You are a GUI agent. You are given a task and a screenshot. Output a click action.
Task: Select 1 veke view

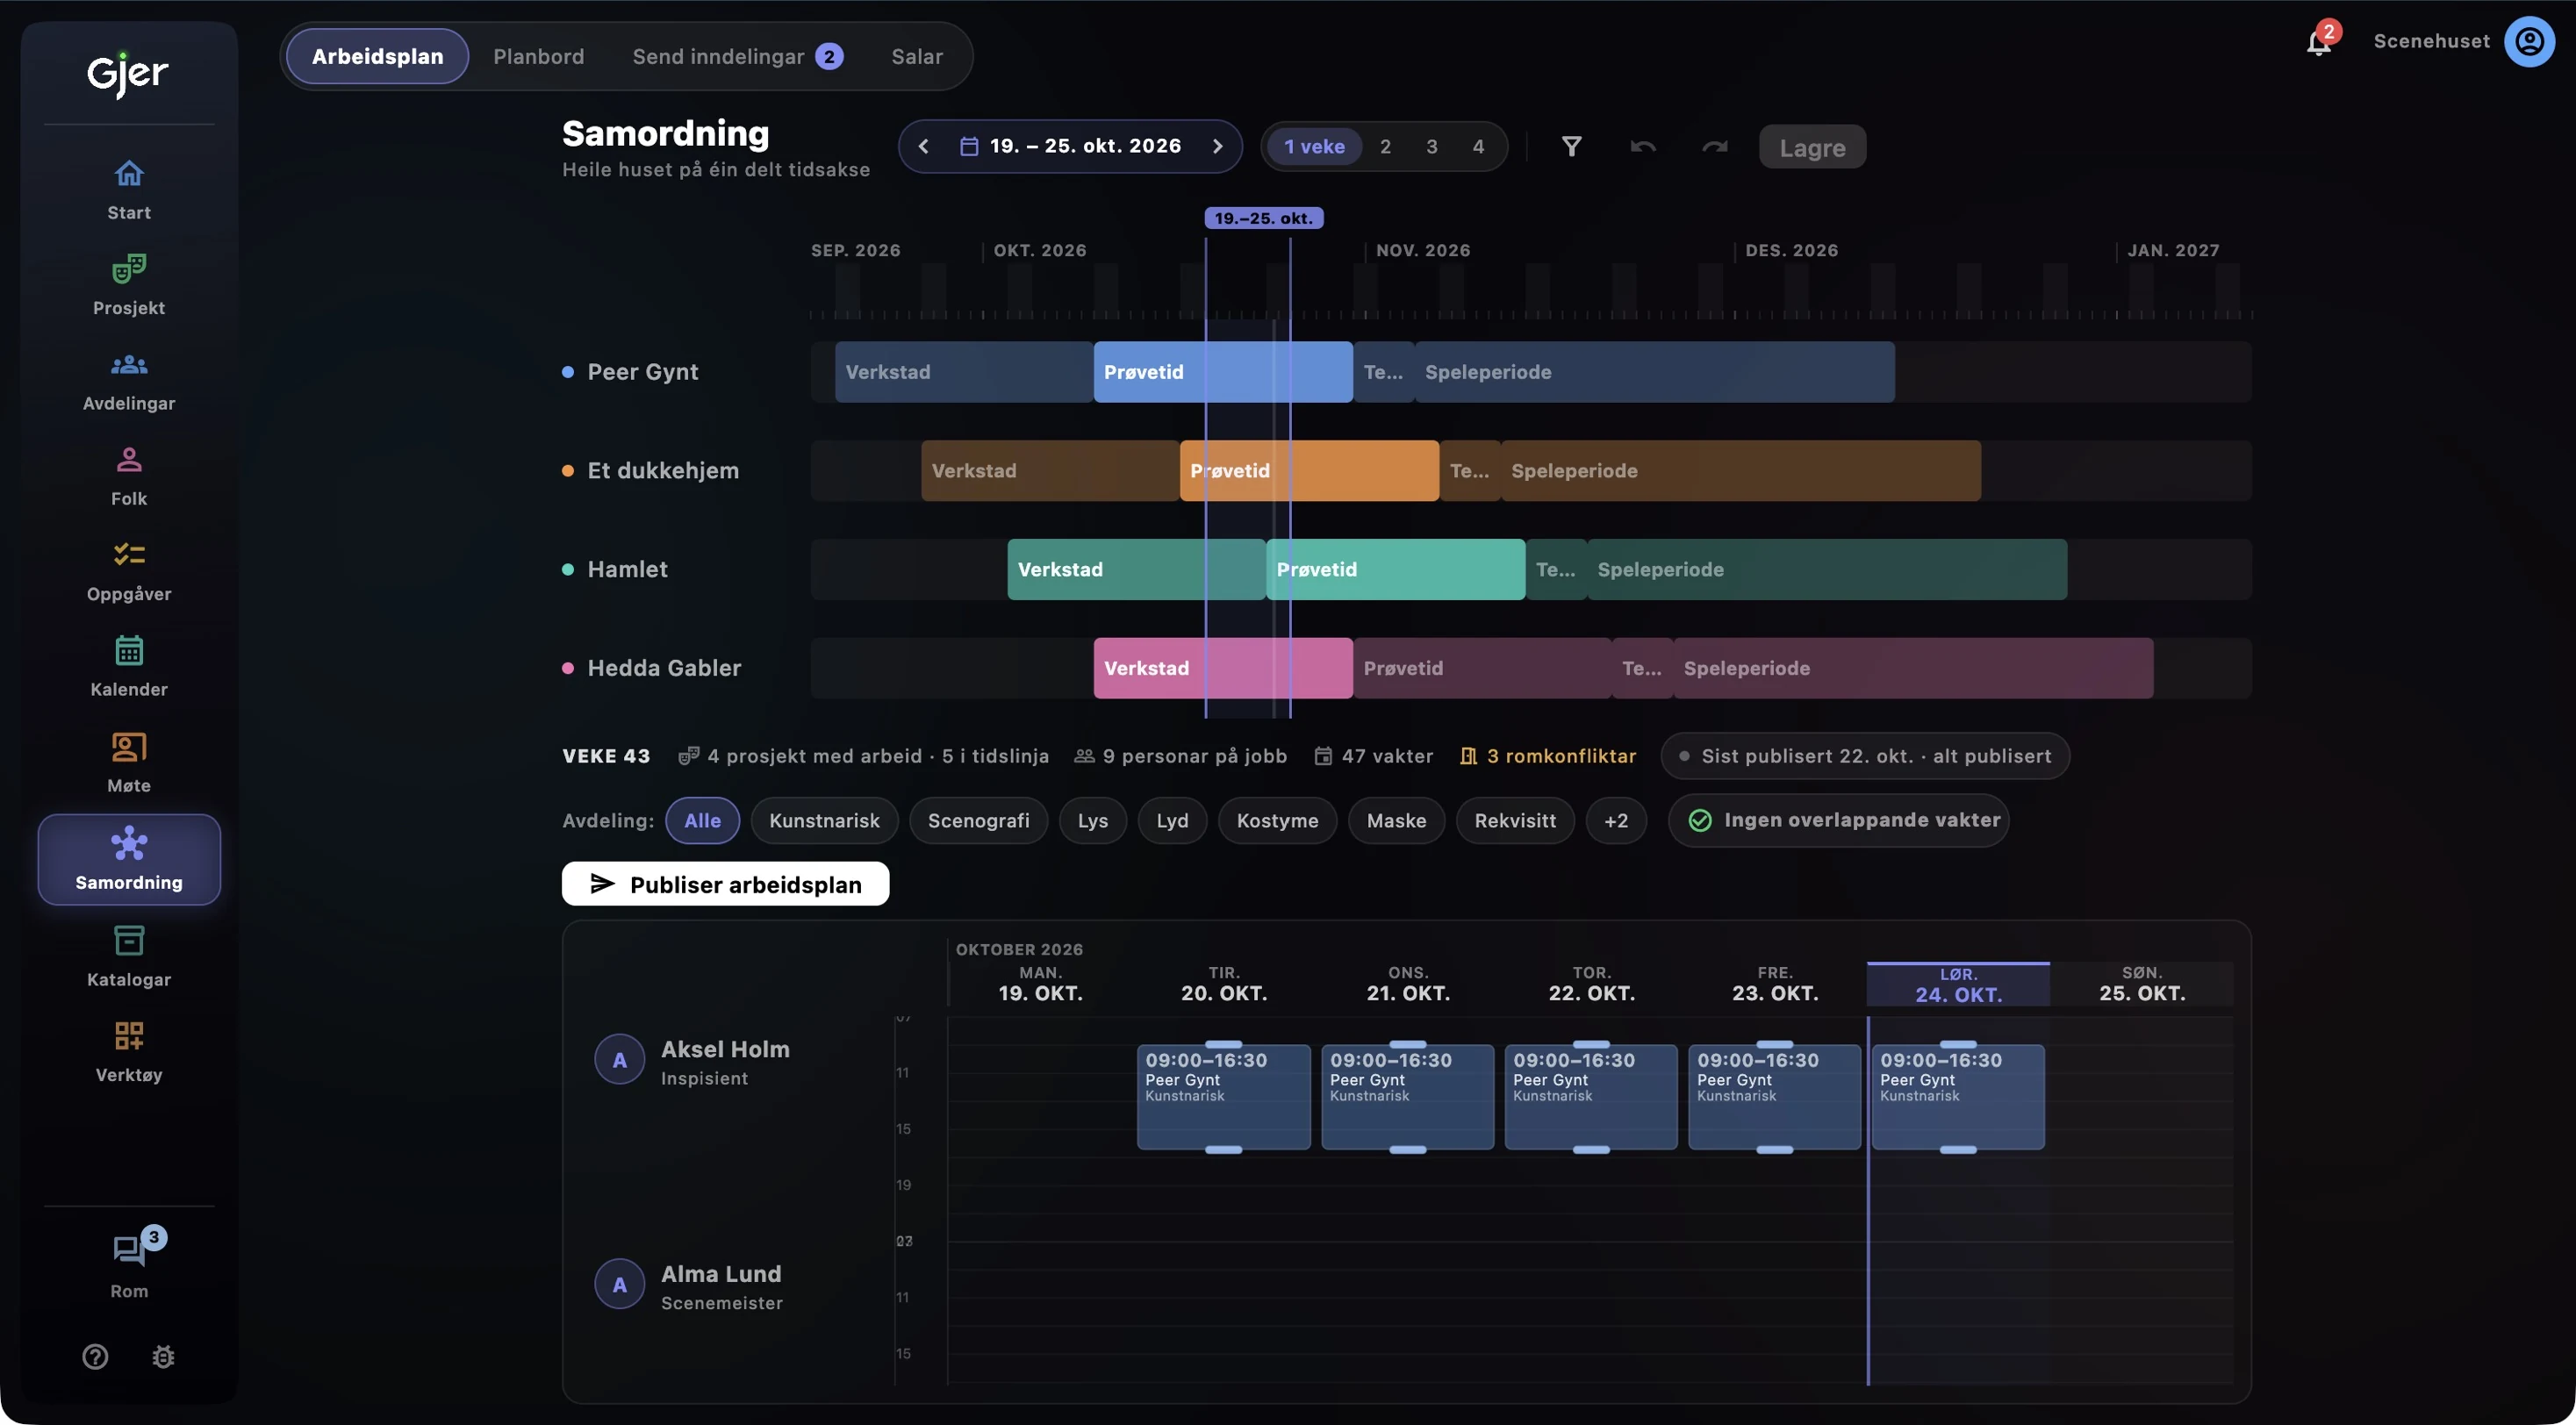click(1314, 146)
